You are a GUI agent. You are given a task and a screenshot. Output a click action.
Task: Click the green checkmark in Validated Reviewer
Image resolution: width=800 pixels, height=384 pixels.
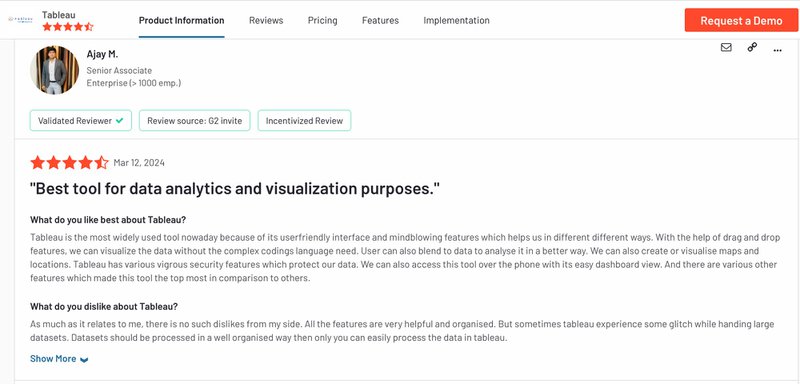pos(119,121)
